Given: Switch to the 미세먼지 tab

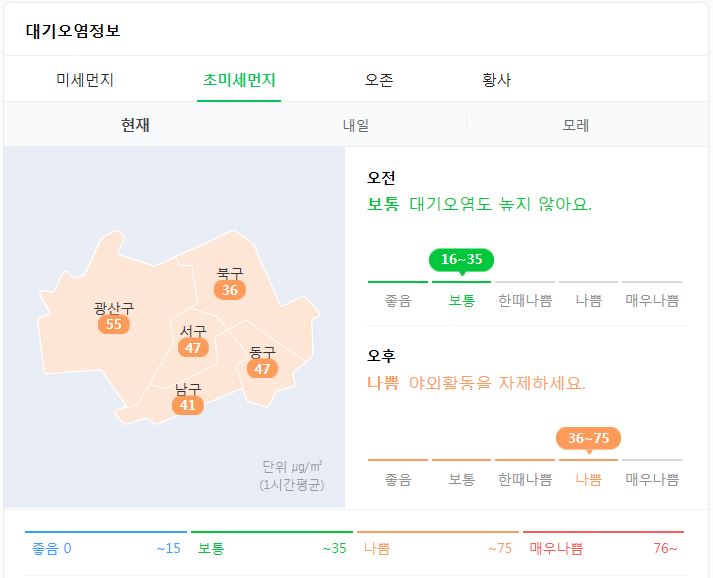Looking at the screenshot, I should (x=85, y=80).
